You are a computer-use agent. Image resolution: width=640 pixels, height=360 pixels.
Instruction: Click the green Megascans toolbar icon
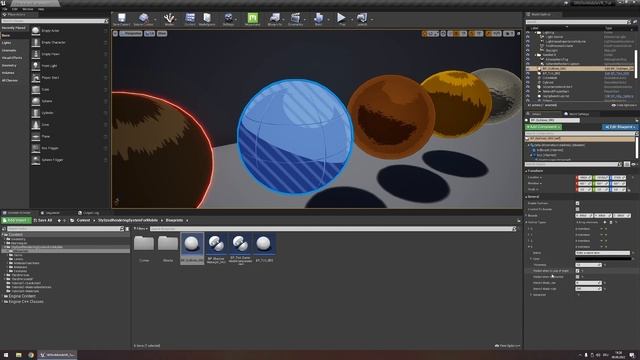253,19
